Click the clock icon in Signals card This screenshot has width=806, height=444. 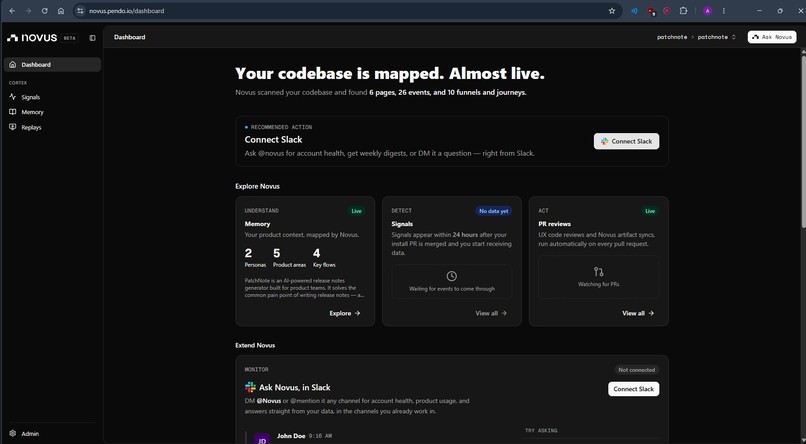coord(451,276)
